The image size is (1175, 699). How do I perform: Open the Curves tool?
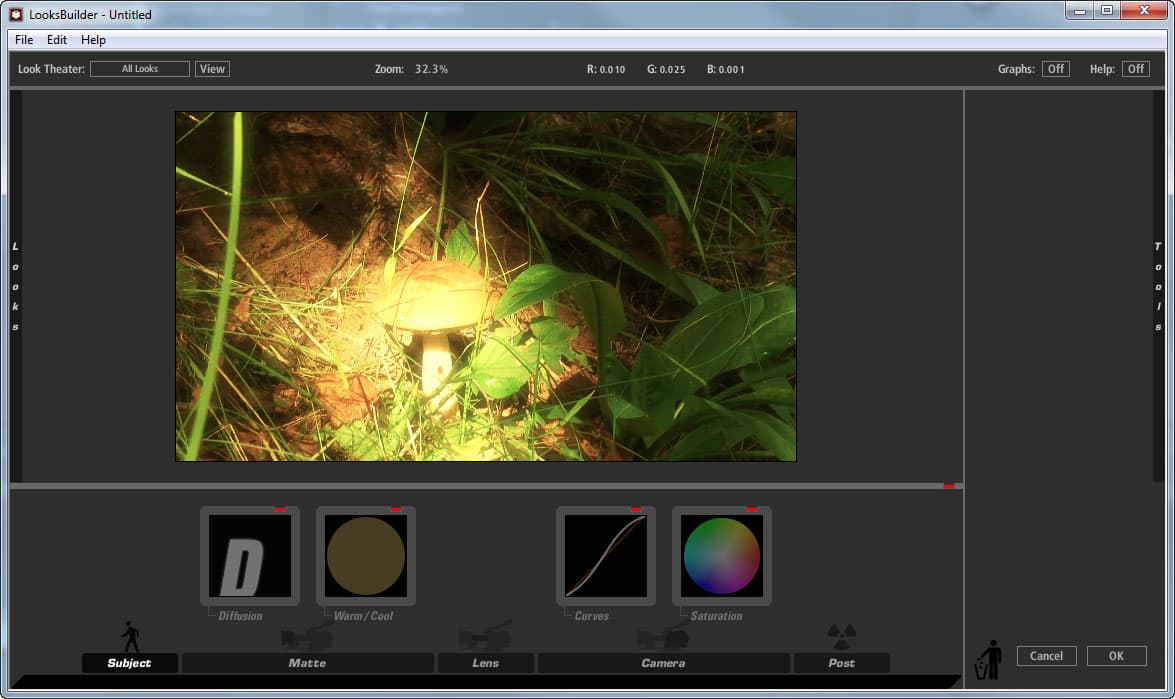605,556
